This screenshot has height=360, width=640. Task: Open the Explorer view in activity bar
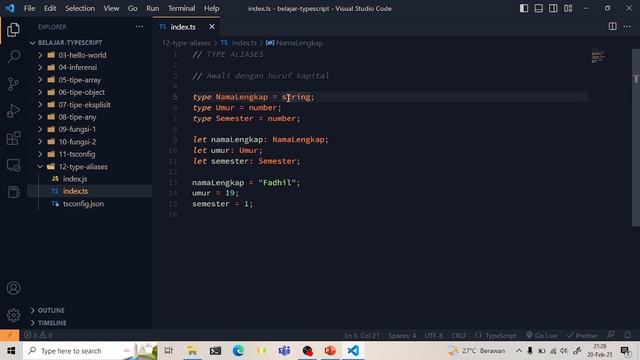tap(13, 30)
